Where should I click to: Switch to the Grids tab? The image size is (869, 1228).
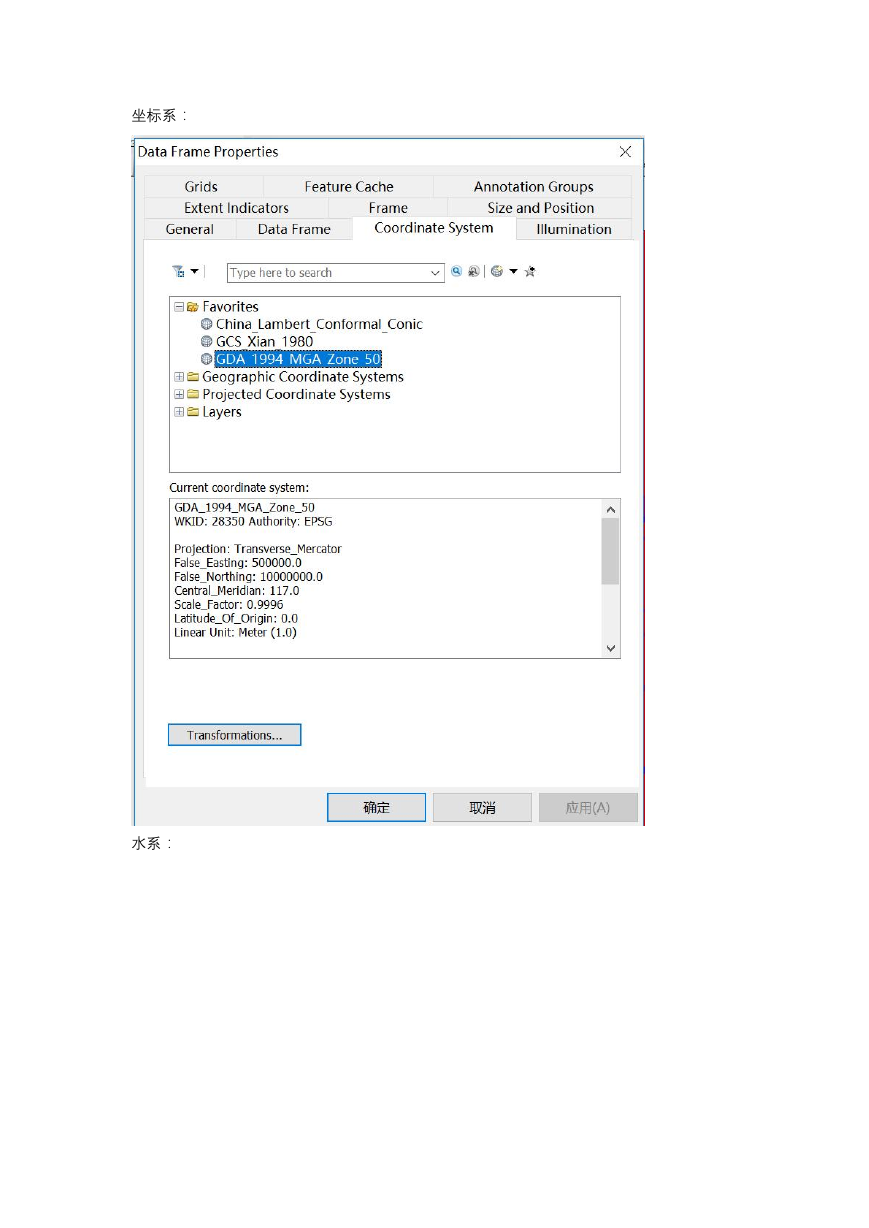pyautogui.click(x=201, y=187)
